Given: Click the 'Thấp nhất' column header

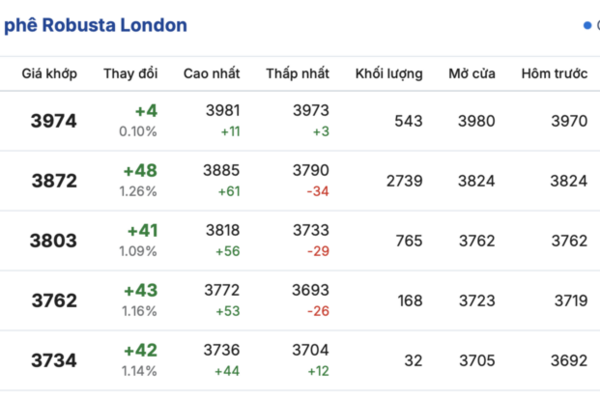Looking at the screenshot, I should point(298,74).
